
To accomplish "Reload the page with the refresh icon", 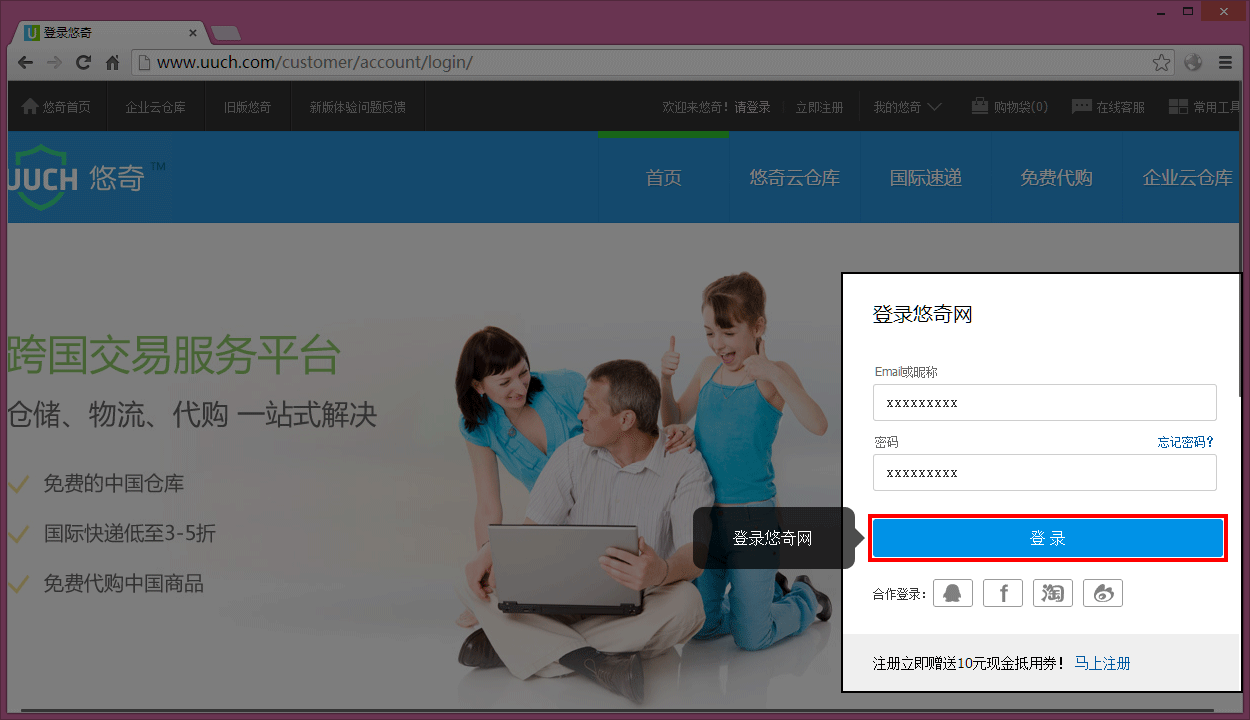I will (x=84, y=62).
